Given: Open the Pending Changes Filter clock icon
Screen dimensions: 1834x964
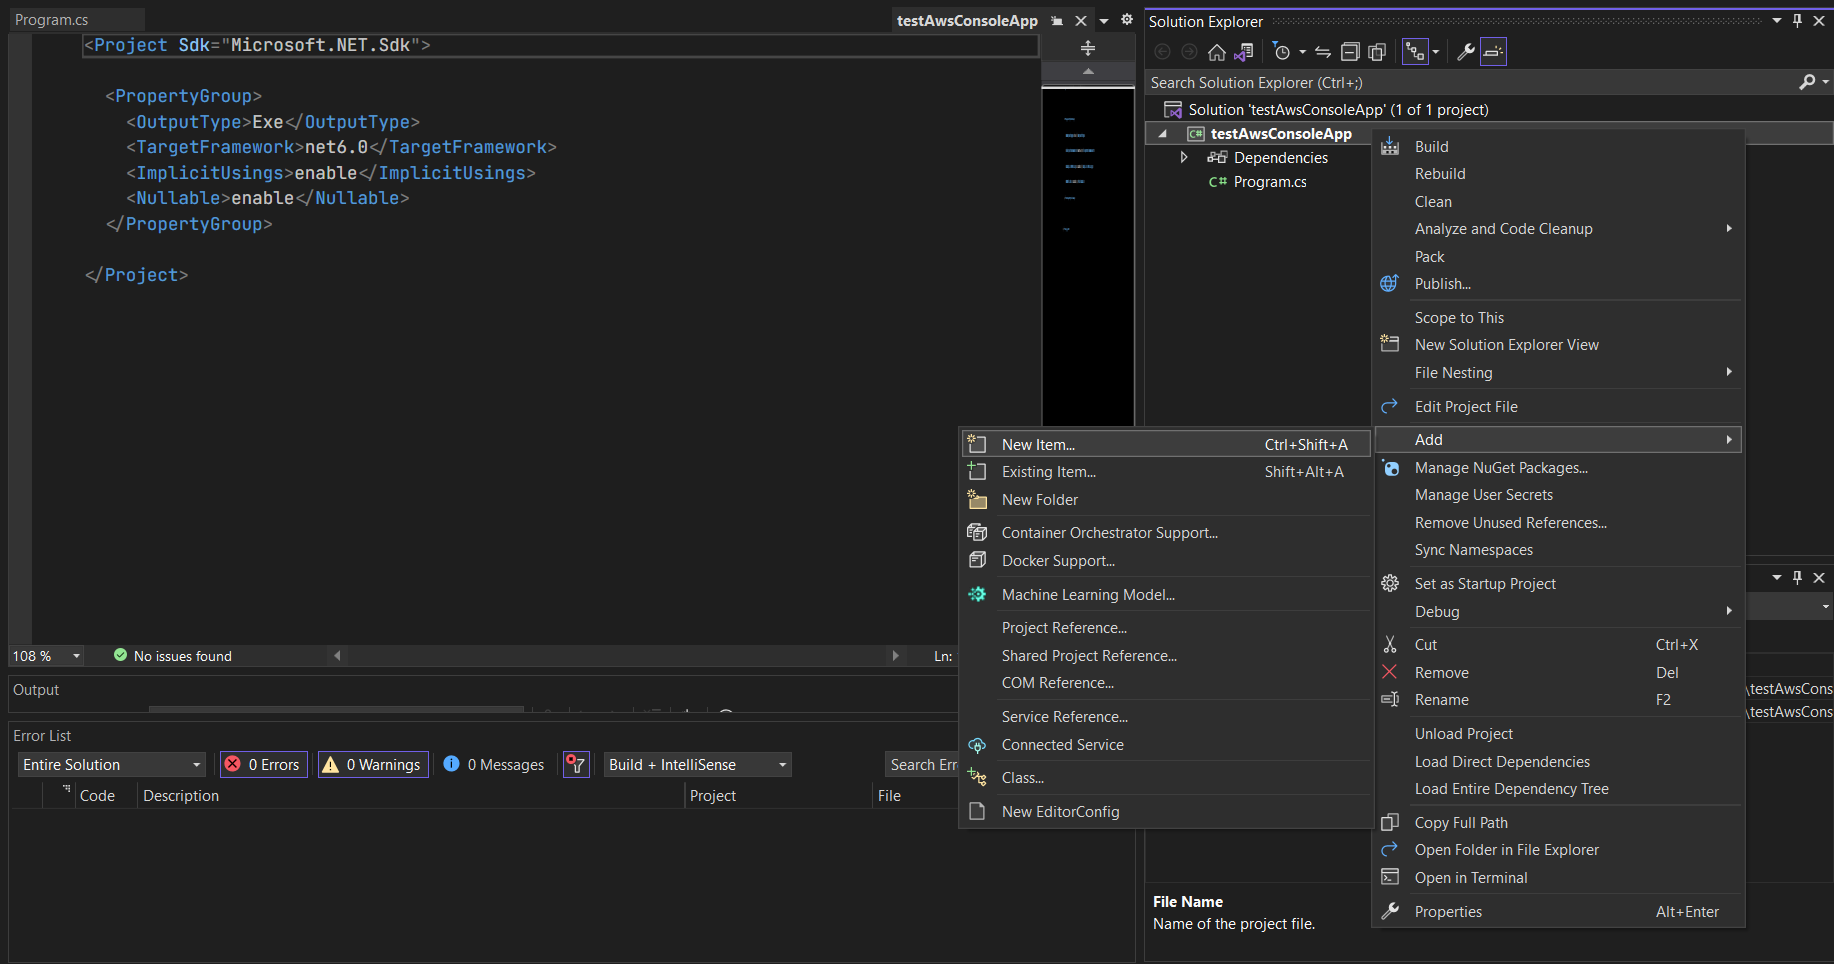Looking at the screenshot, I should (1282, 52).
